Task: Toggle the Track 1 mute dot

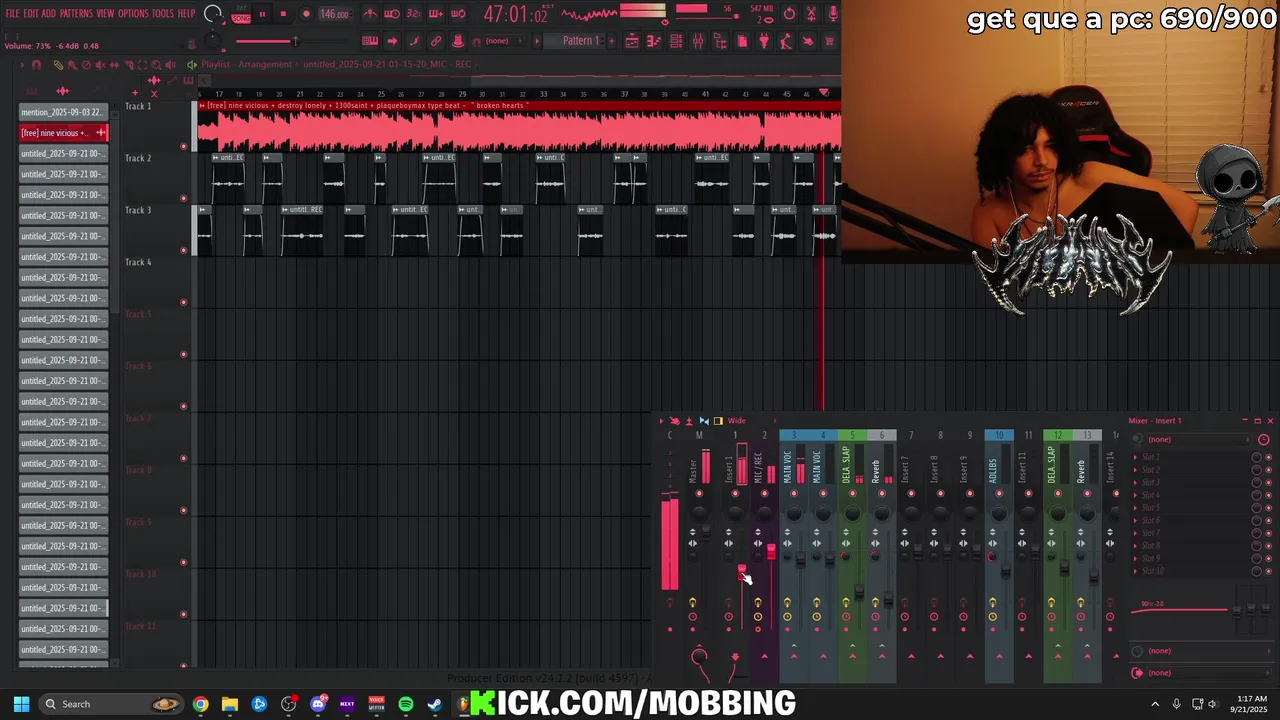Action: click(x=183, y=146)
